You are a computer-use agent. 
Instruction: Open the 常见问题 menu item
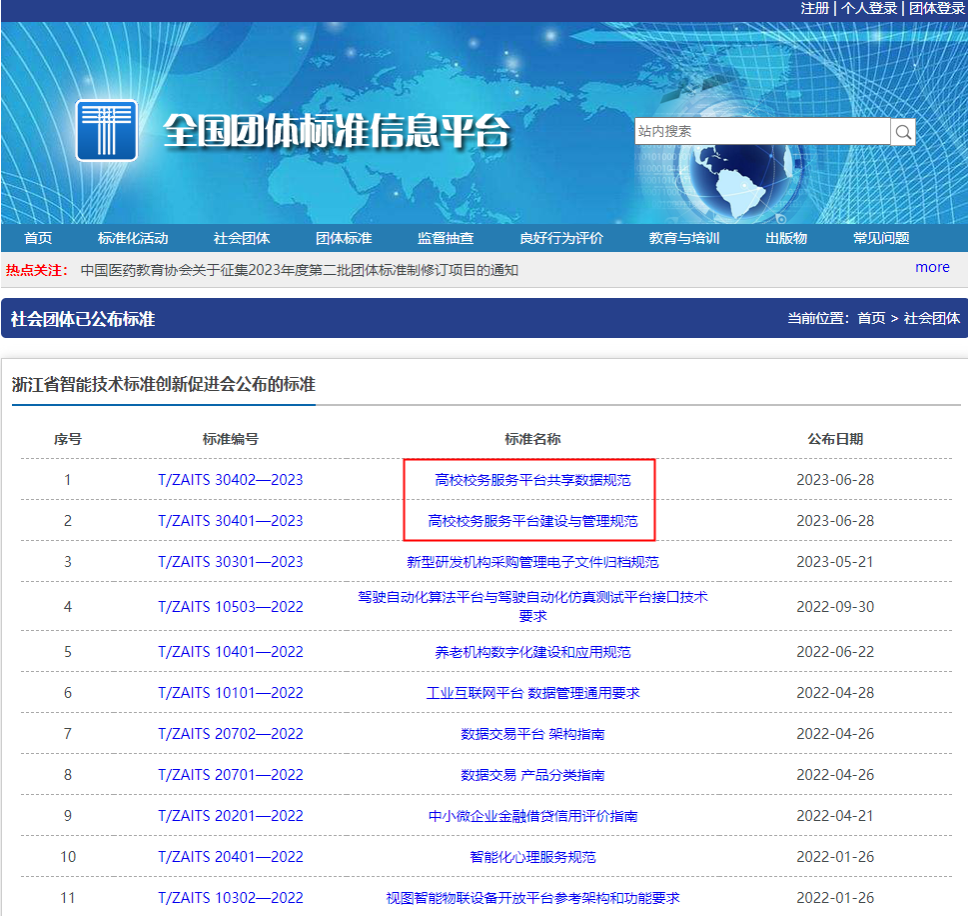pos(881,238)
